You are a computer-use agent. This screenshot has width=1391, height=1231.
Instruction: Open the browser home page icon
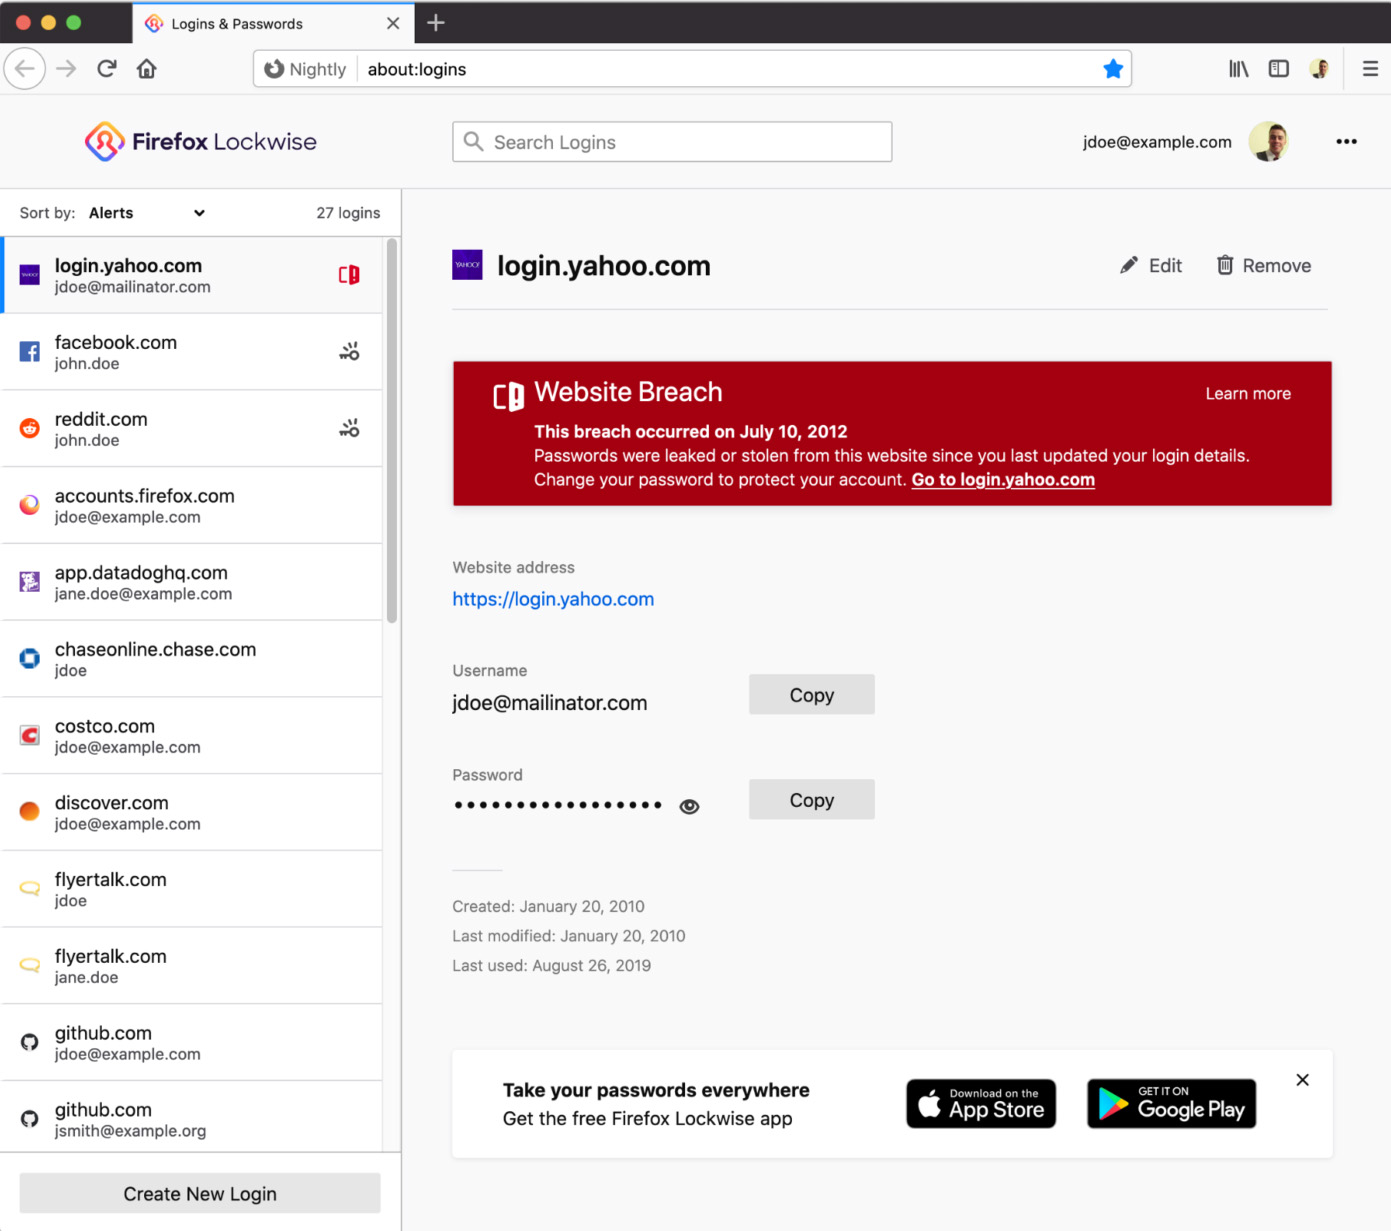(x=147, y=69)
